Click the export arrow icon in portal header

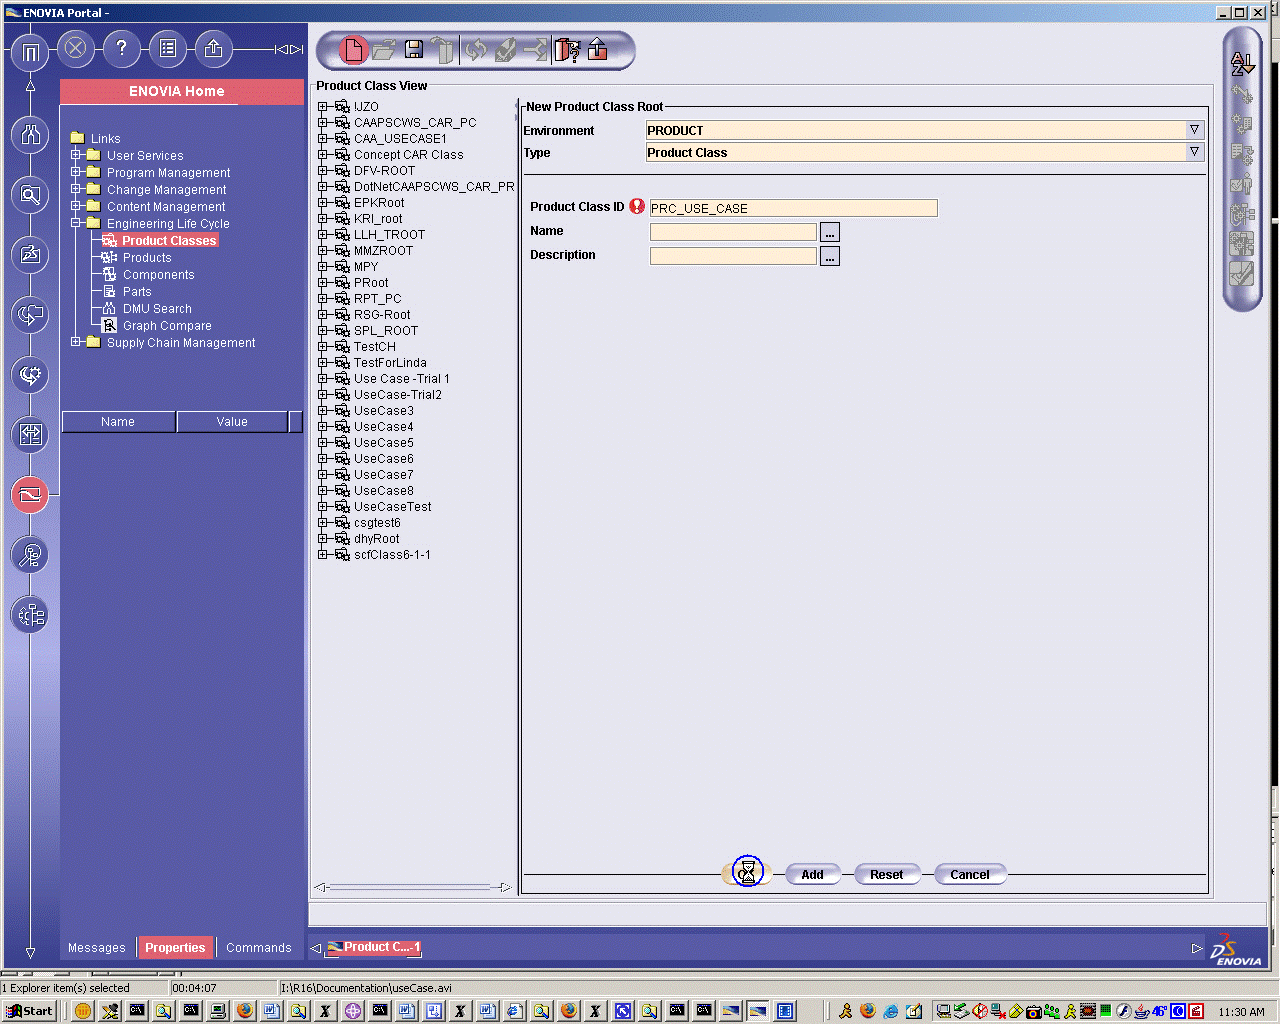tap(214, 48)
